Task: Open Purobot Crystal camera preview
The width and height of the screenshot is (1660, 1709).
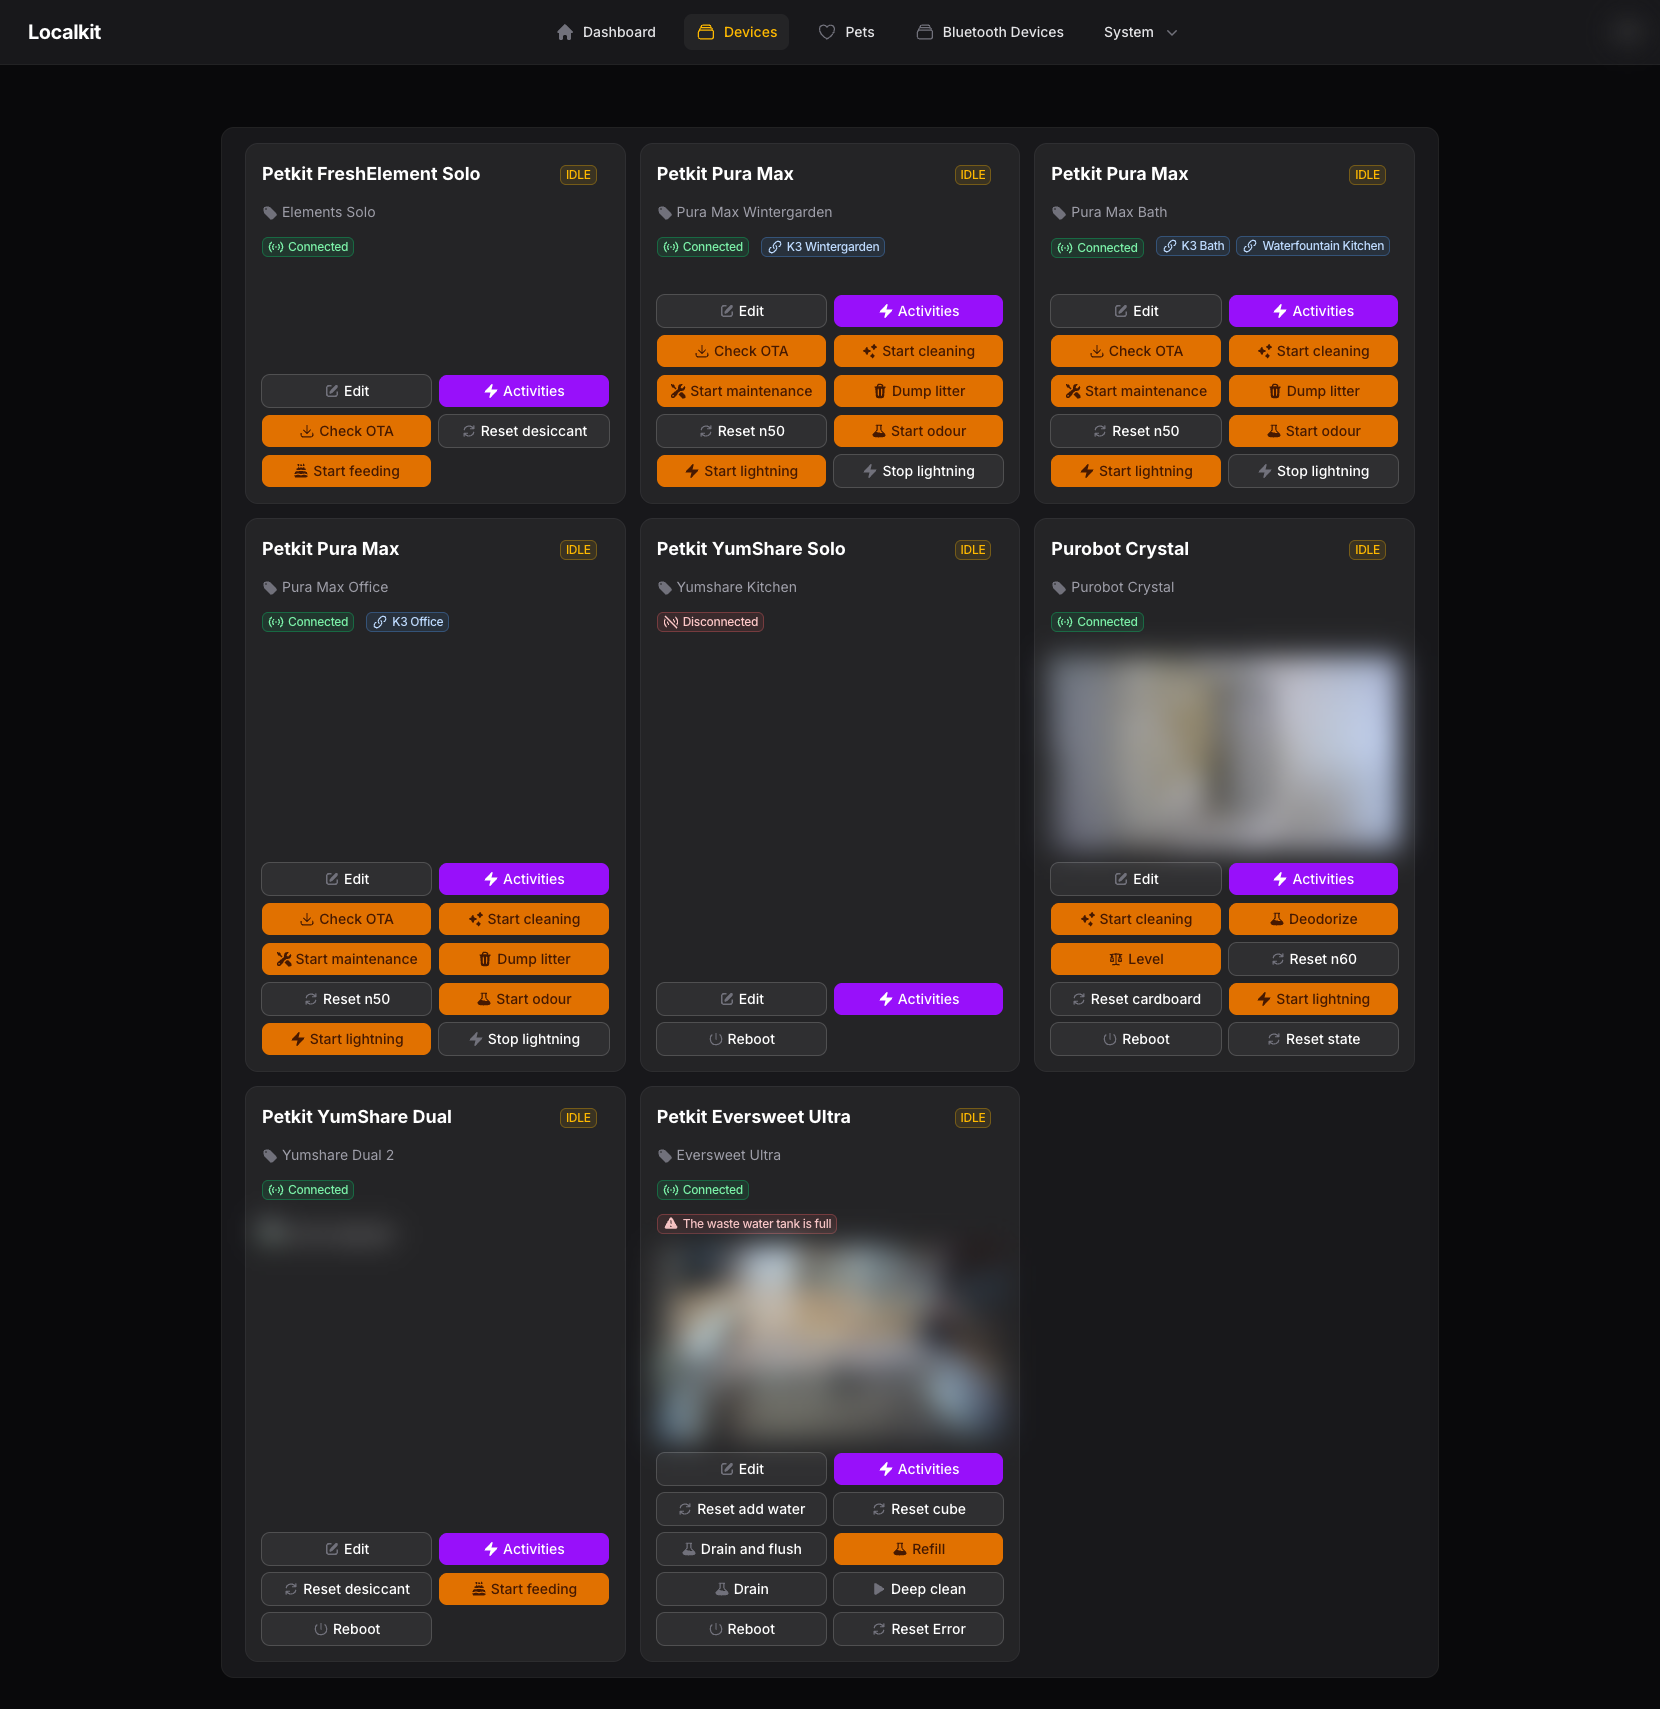Action: (1224, 750)
